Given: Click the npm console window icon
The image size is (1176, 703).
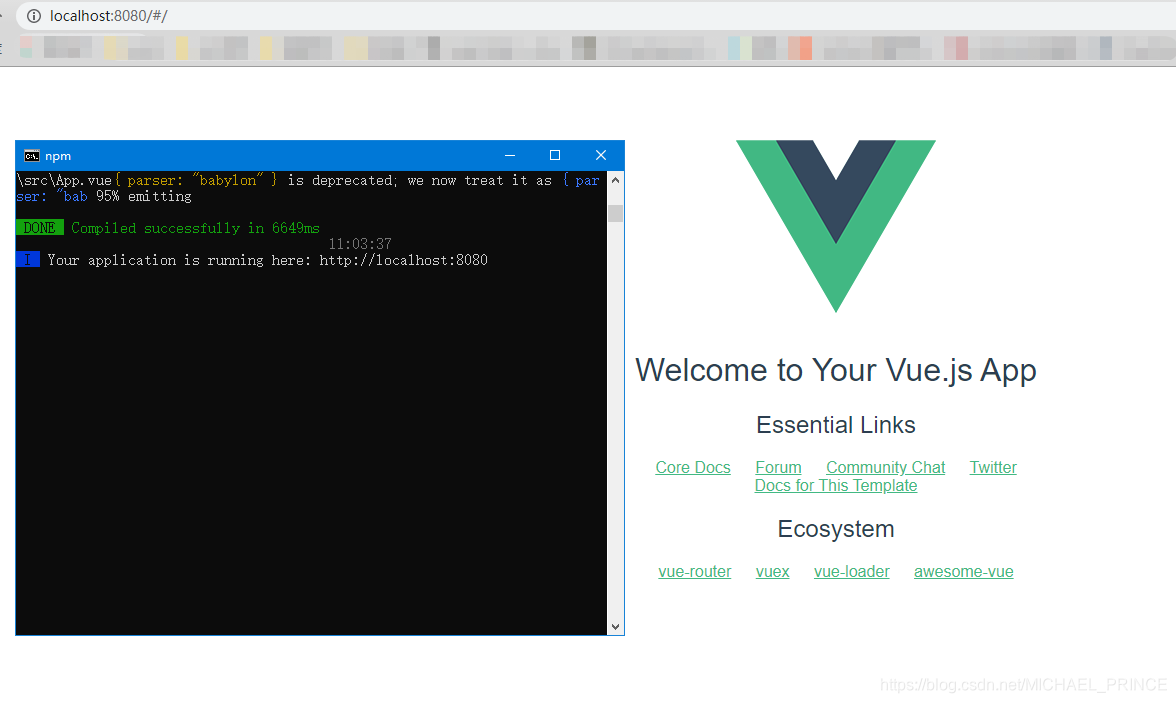Looking at the screenshot, I should 32,155.
